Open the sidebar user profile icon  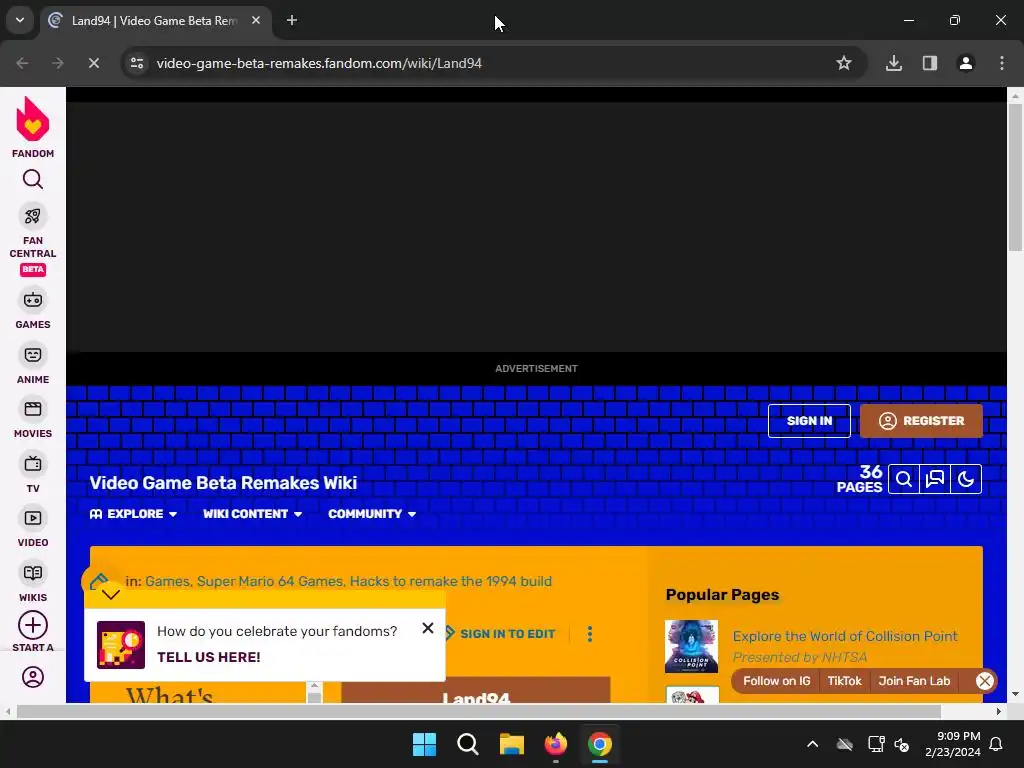(33, 677)
